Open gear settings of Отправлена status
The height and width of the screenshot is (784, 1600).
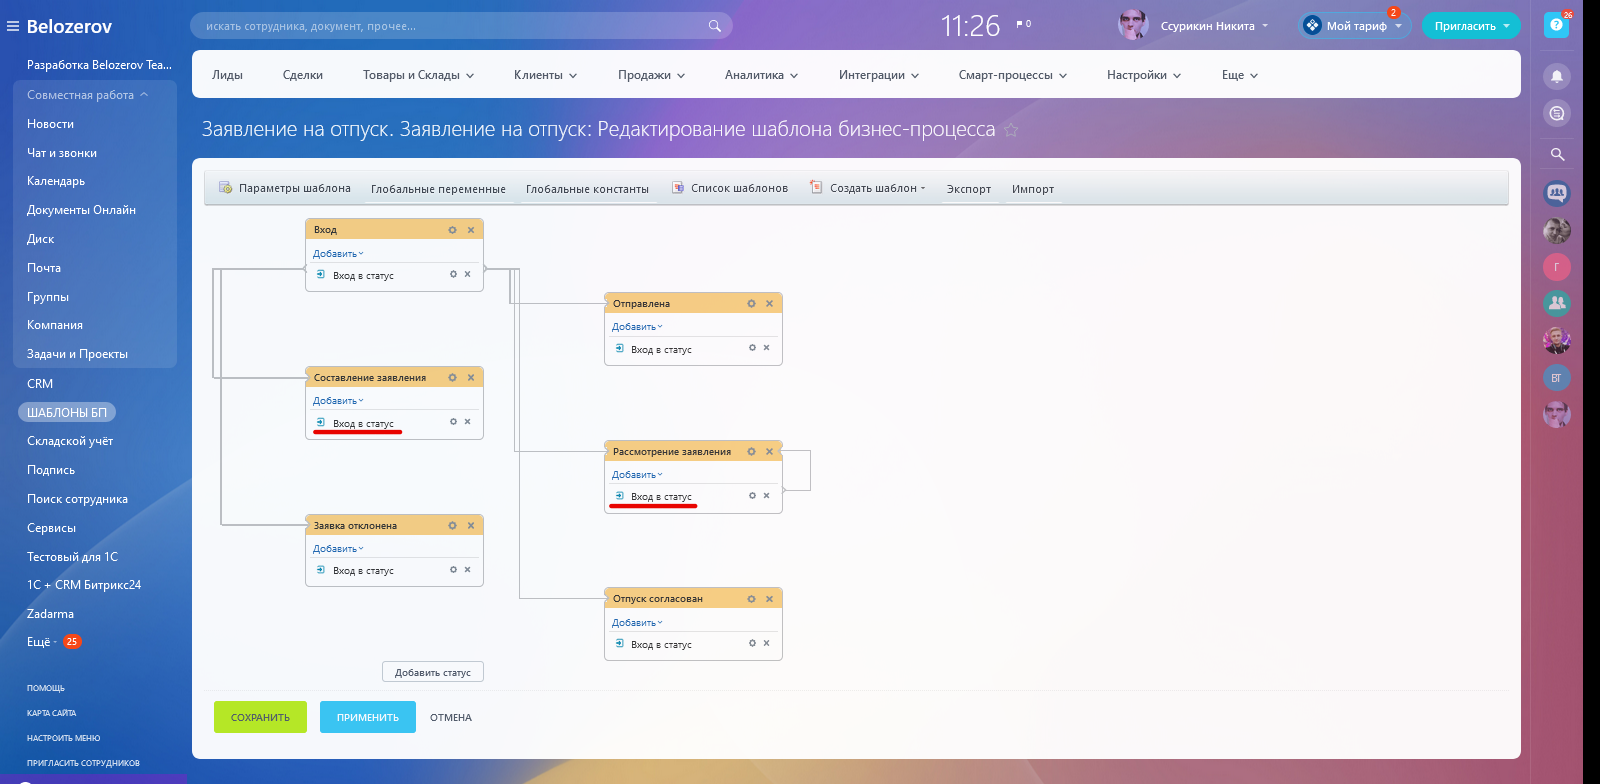[751, 304]
